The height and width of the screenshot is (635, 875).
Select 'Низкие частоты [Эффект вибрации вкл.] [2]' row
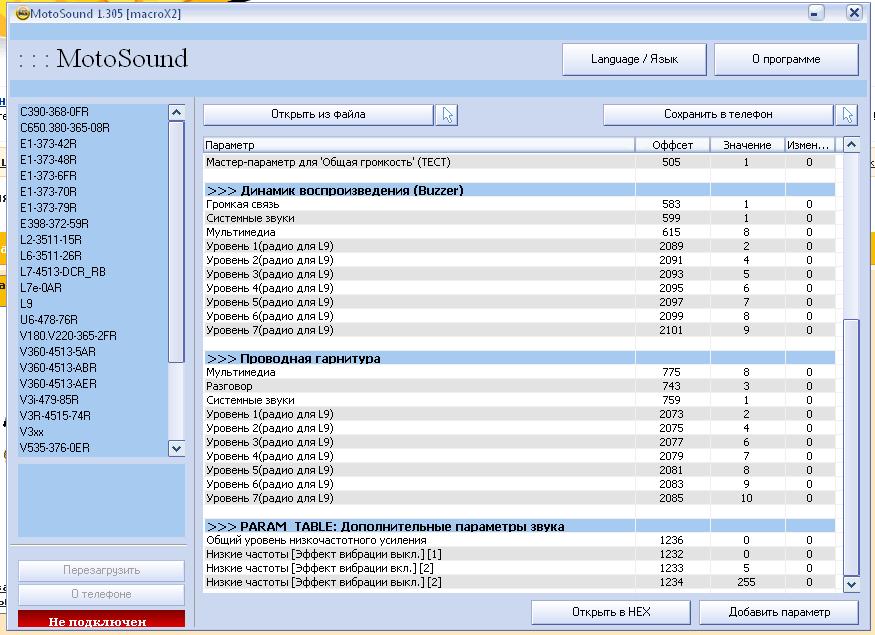pyautogui.click(x=520, y=568)
